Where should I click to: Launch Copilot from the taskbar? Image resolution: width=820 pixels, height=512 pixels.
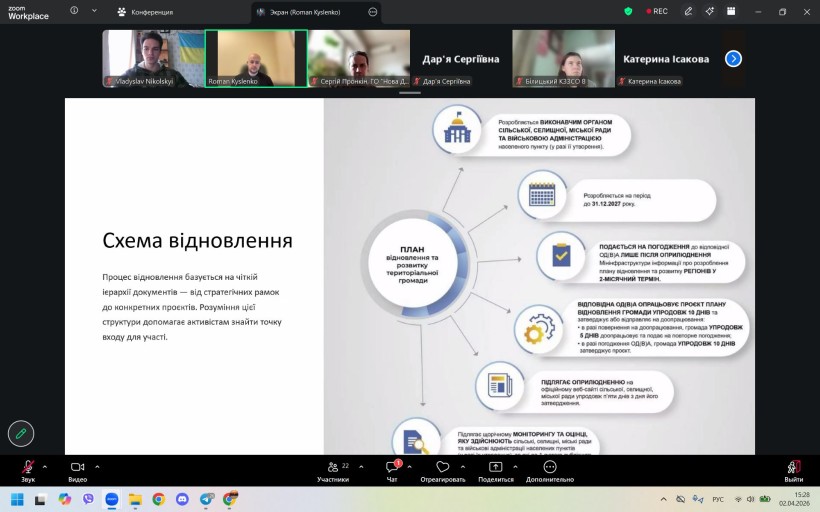point(64,499)
